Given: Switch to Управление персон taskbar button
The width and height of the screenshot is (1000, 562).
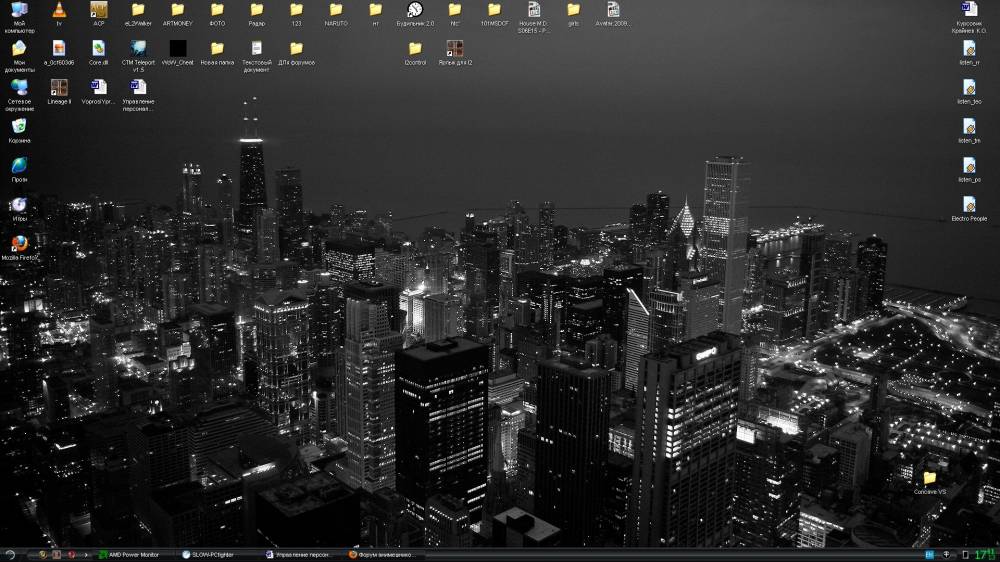Looking at the screenshot, I should tap(302, 555).
